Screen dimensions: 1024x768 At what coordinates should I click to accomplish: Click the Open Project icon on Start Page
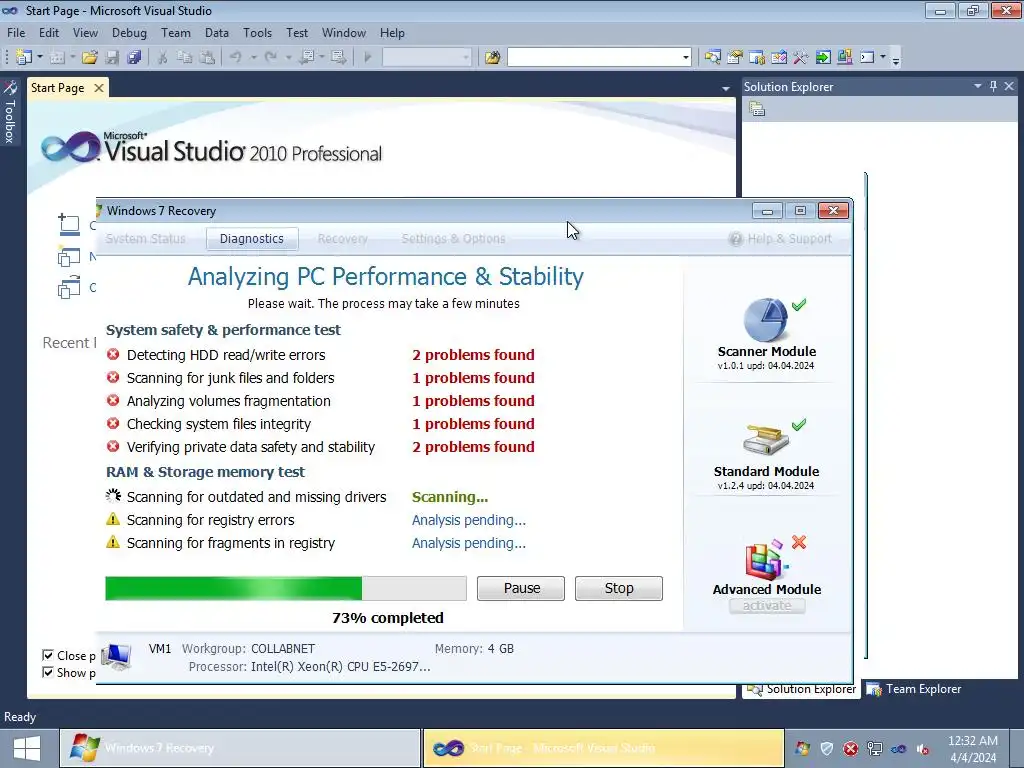pos(69,287)
